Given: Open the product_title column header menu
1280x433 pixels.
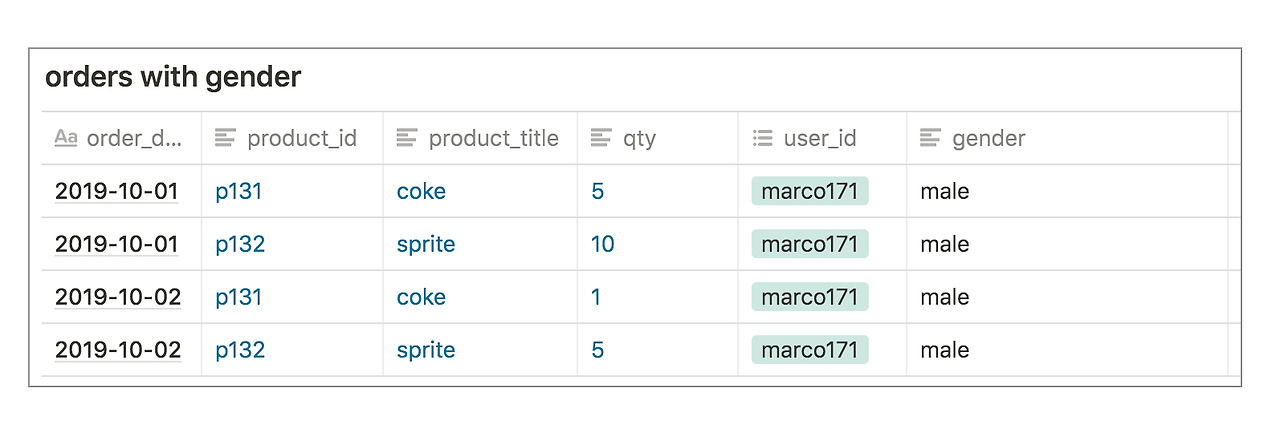Looking at the screenshot, I should (x=493, y=138).
